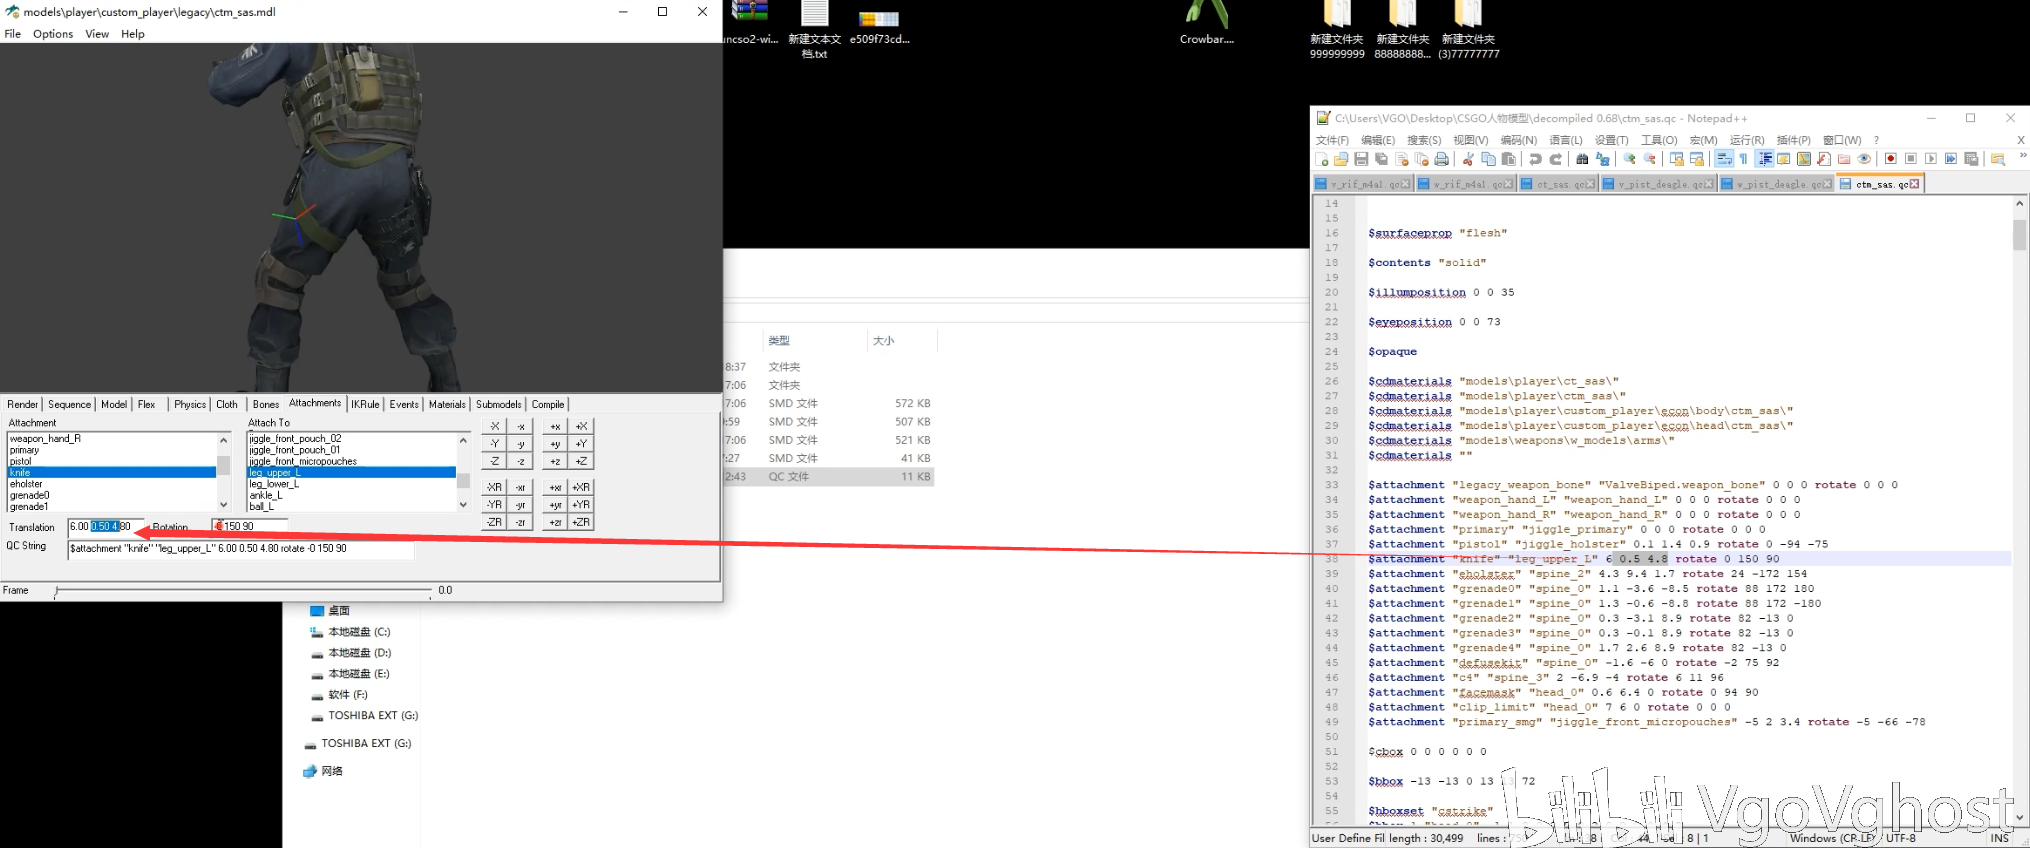This screenshot has width=2030, height=848.
Task: Select 'leg_lower_L' in the Attach To list
Action: (x=351, y=484)
